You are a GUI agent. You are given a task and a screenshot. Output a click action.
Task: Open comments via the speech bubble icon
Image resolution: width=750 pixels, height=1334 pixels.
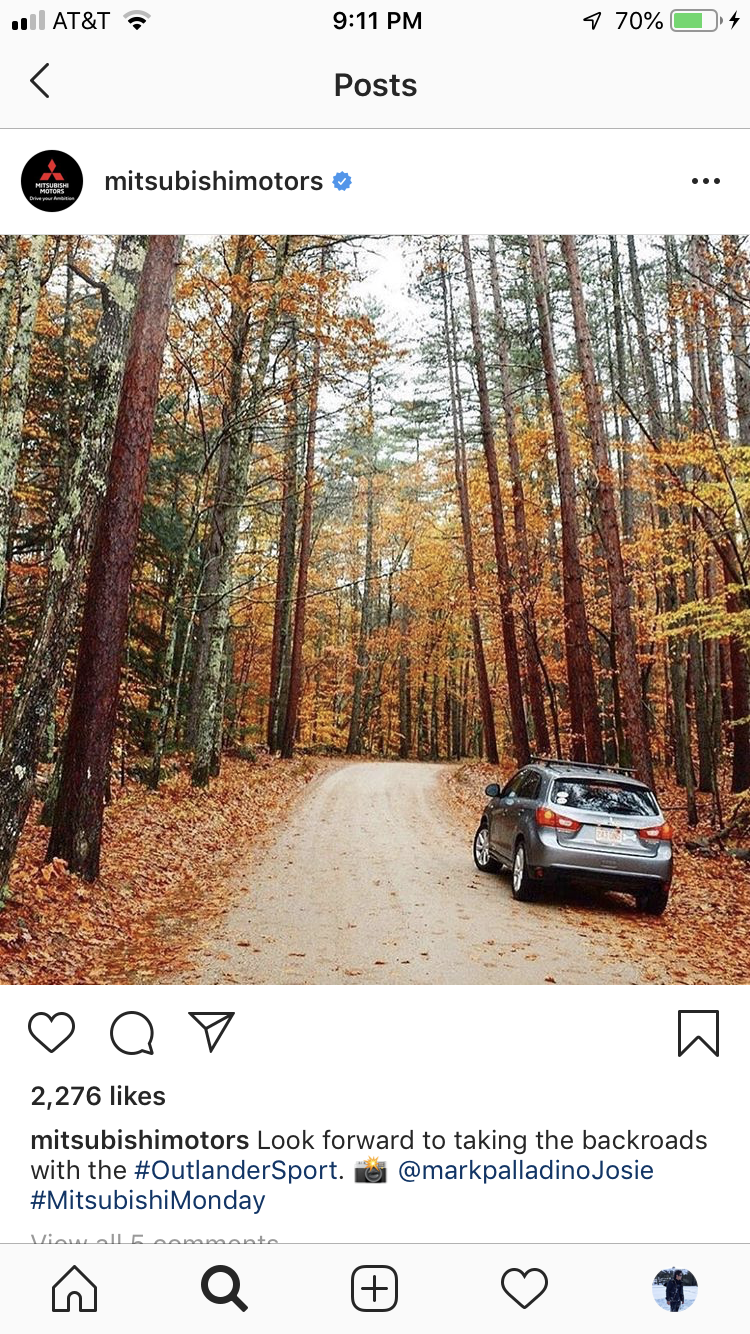(x=132, y=1033)
